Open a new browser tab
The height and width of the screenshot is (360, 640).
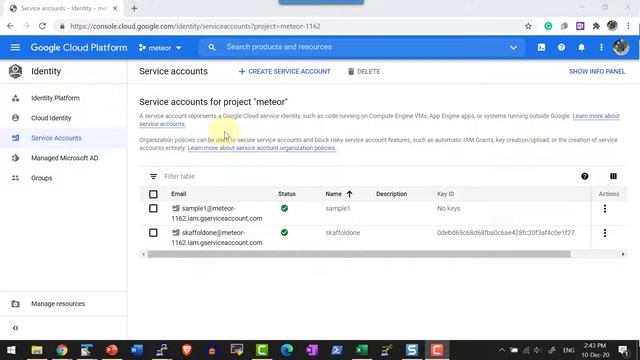[134, 8]
